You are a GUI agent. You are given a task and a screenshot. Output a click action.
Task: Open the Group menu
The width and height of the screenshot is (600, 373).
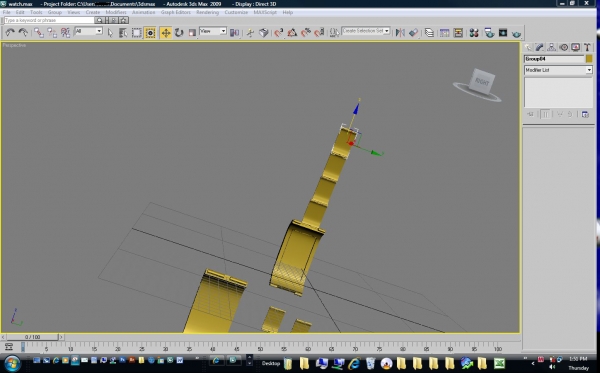(x=54, y=12)
